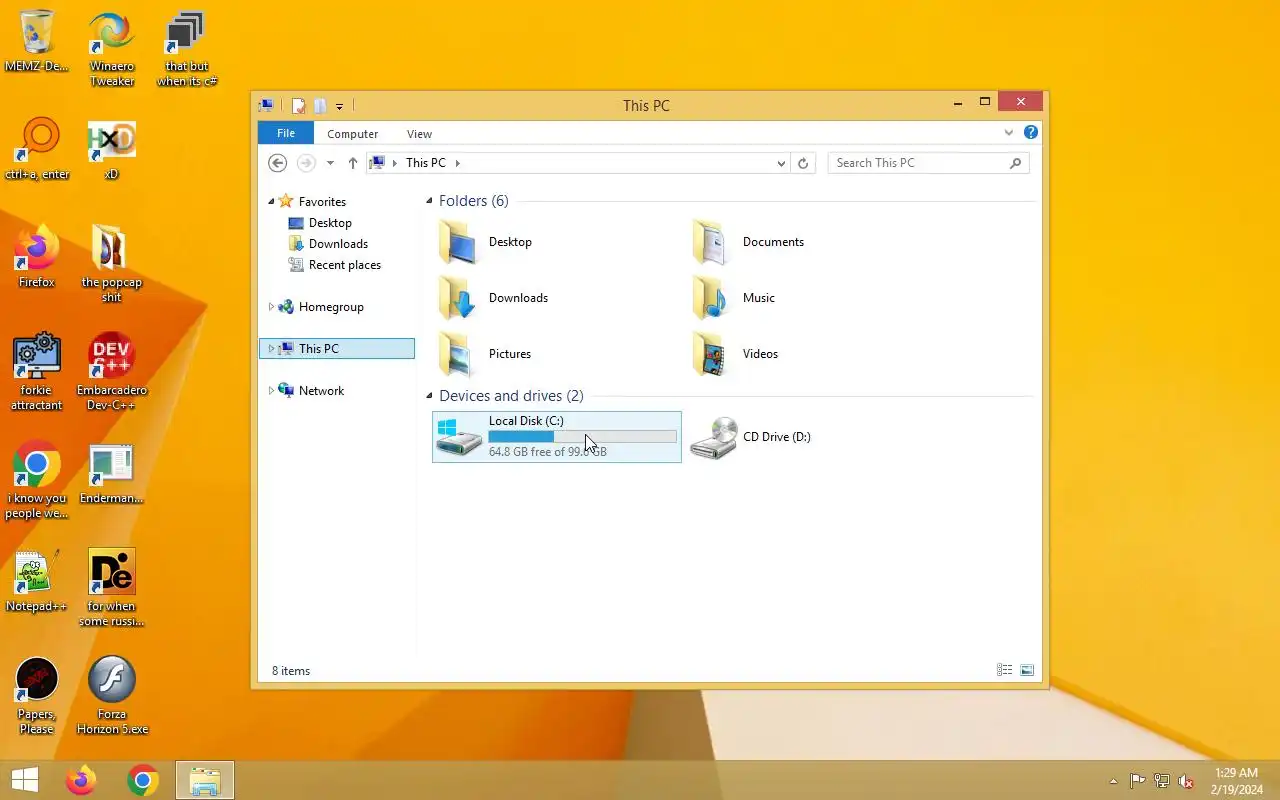
Task: Click the Action Center flag tray icon
Action: pos(1138,781)
